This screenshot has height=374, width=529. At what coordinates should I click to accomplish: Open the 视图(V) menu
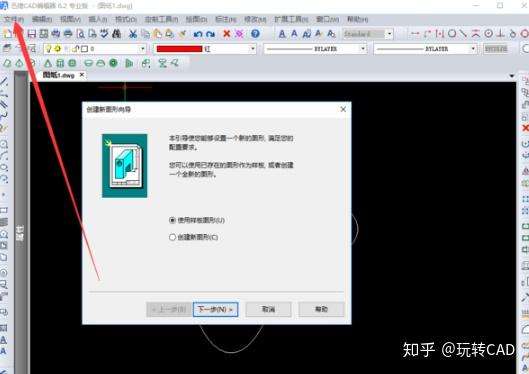pos(70,19)
